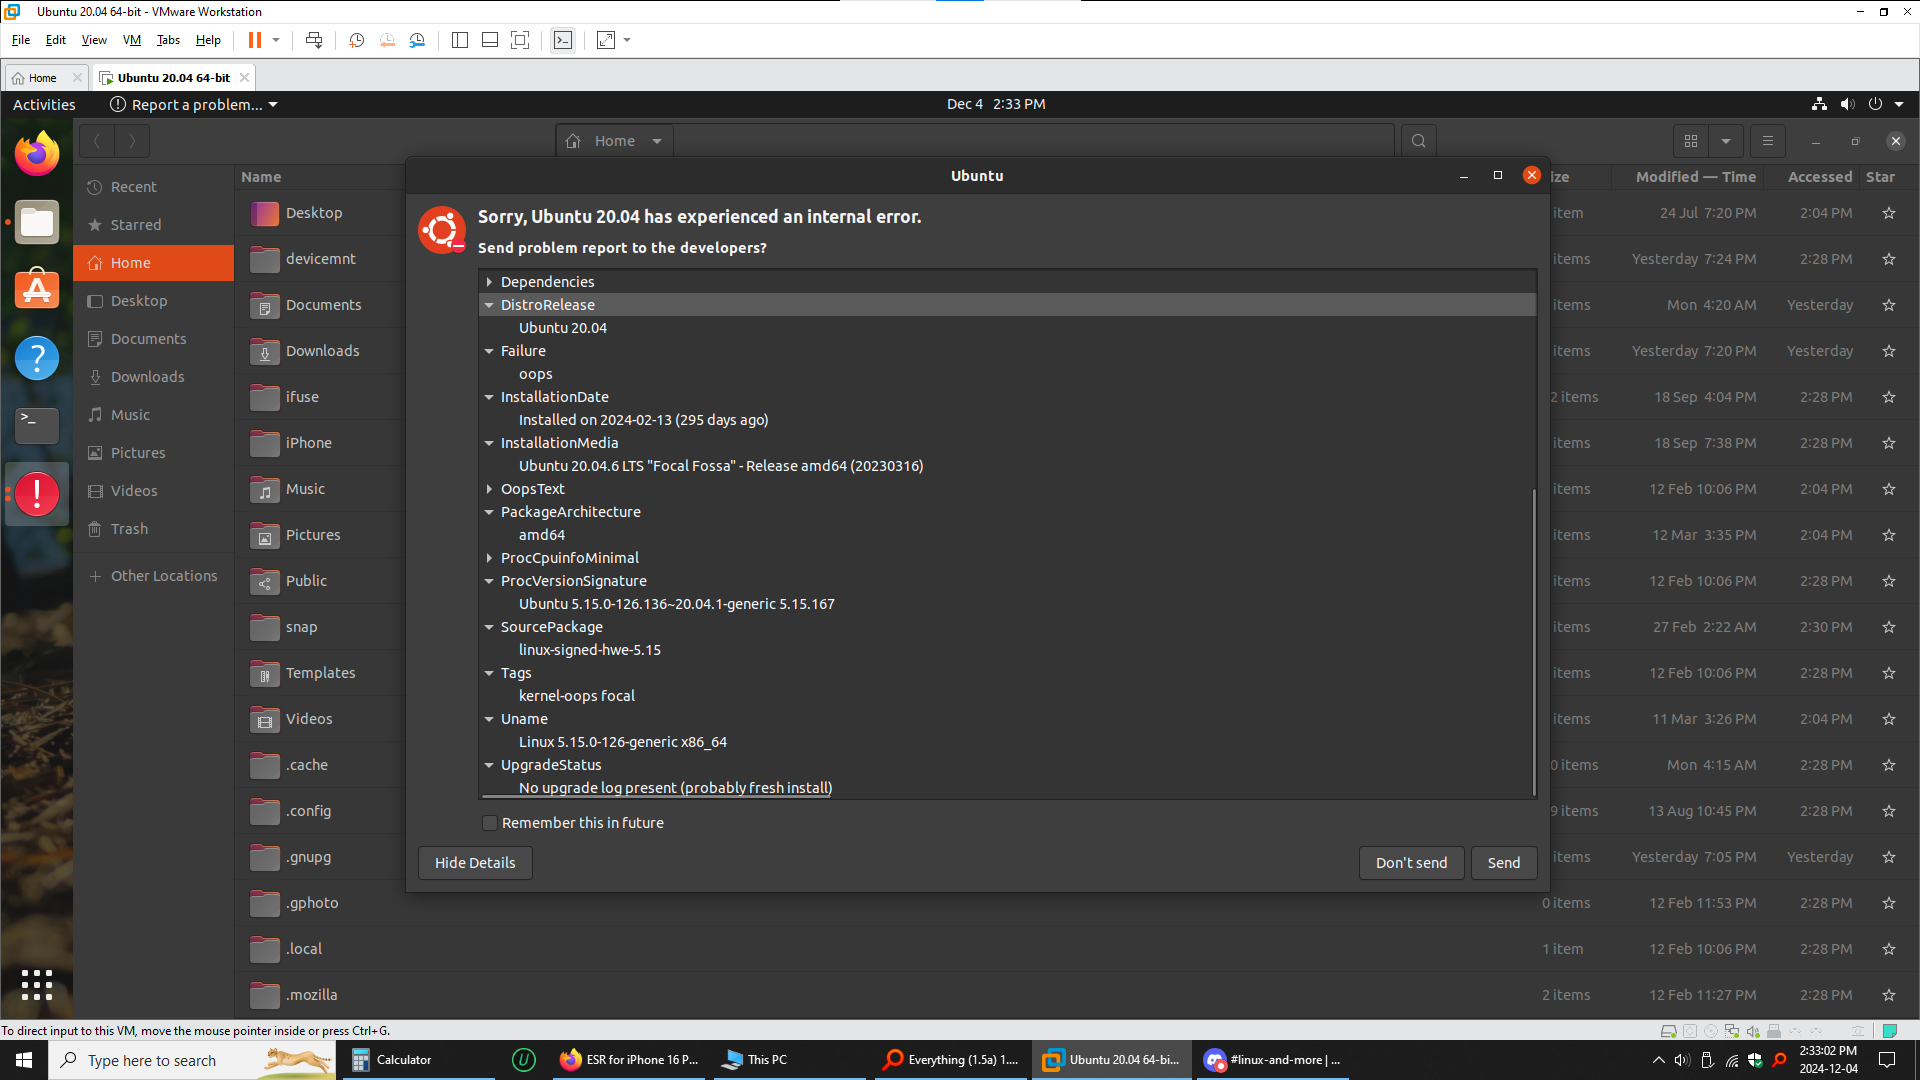This screenshot has height=1080, width=1920.
Task: Click network icon in GNOME top bar
Action: pyautogui.click(x=1819, y=105)
